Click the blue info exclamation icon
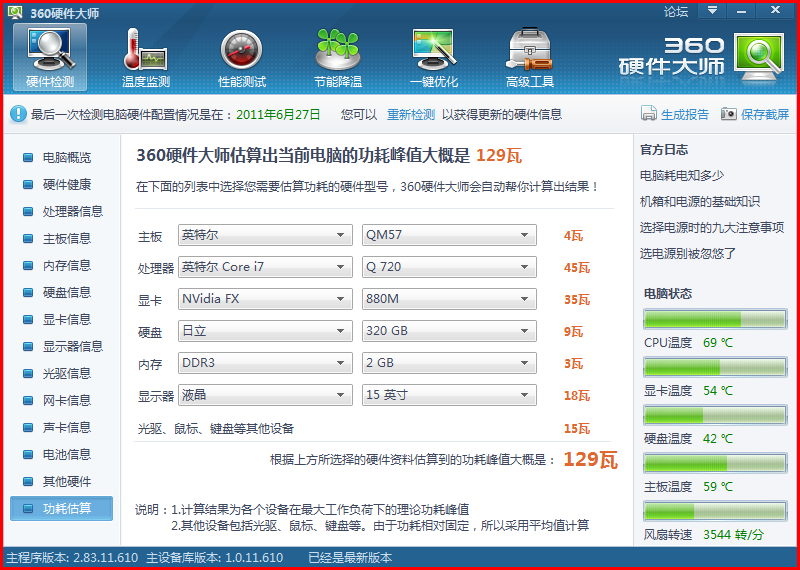This screenshot has width=800, height=570. (x=18, y=114)
